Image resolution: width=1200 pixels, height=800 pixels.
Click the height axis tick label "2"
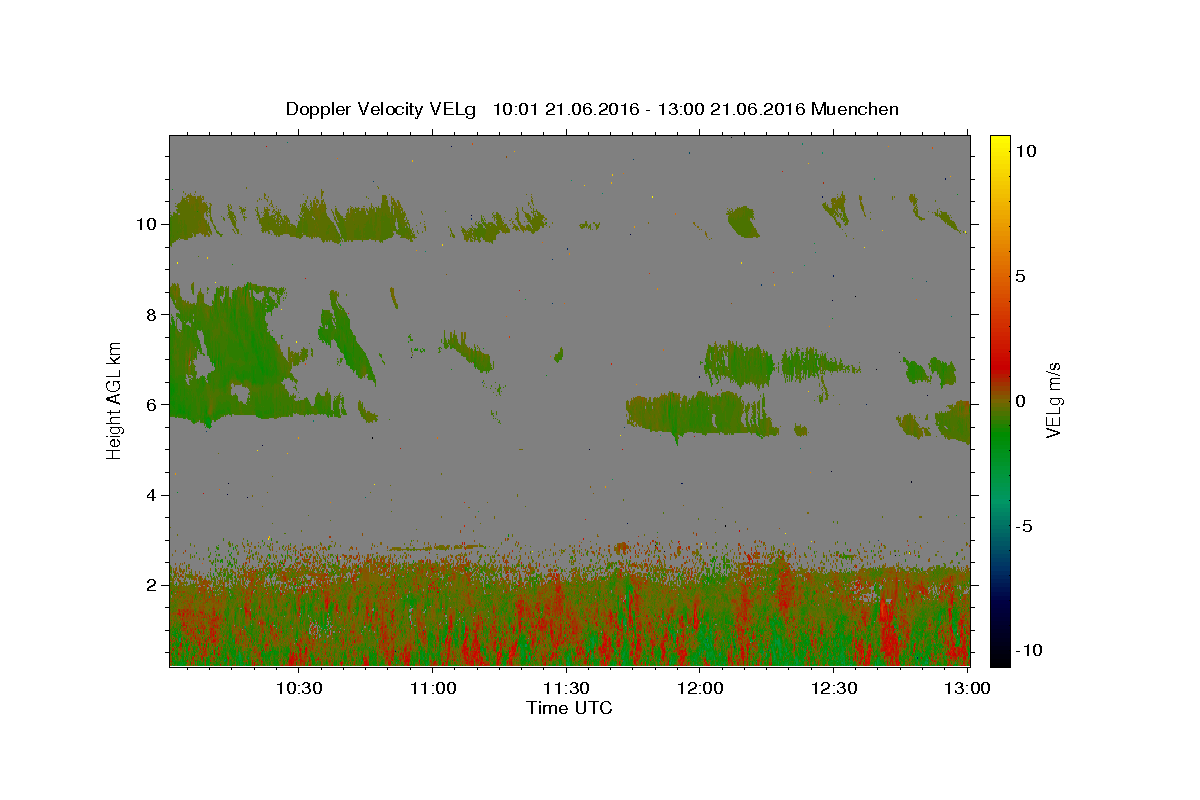(x=151, y=585)
